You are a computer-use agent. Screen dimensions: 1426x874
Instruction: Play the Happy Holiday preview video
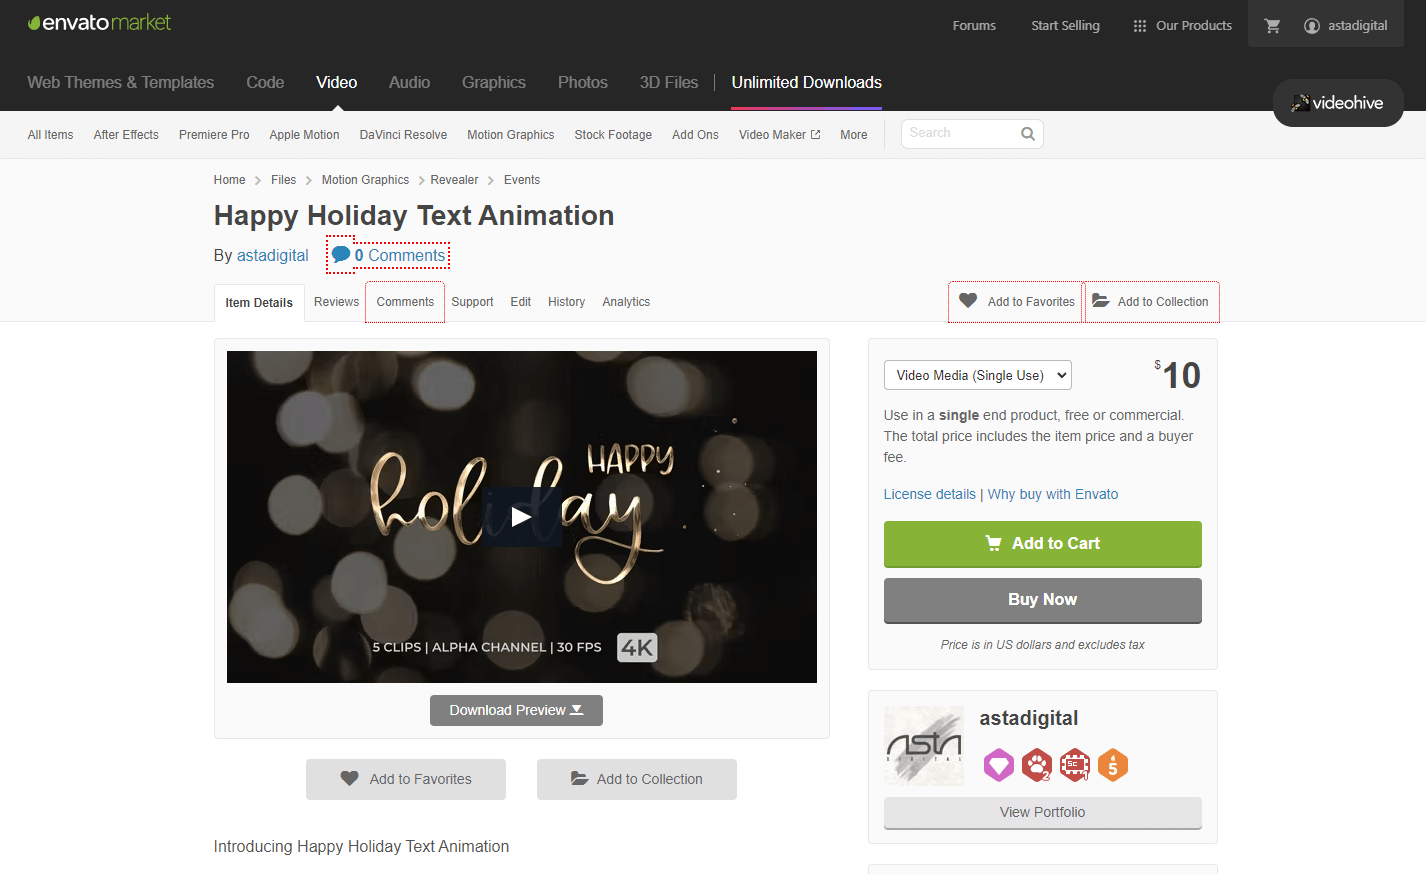point(521,516)
